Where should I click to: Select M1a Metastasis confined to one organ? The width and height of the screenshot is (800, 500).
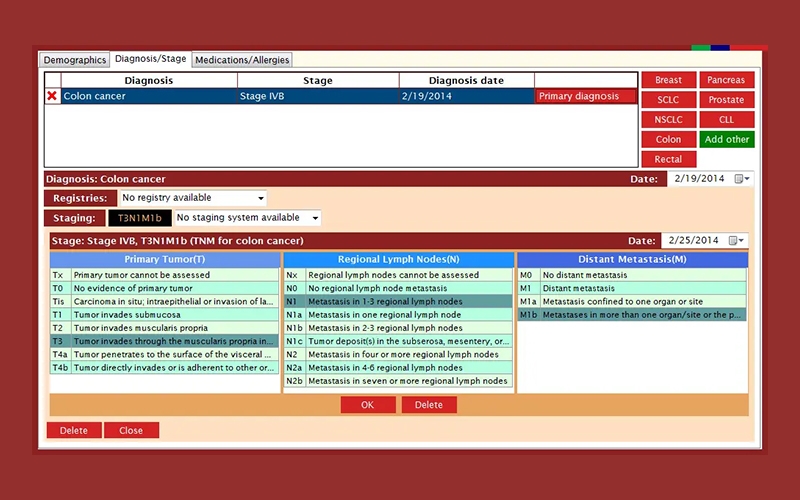pos(633,302)
